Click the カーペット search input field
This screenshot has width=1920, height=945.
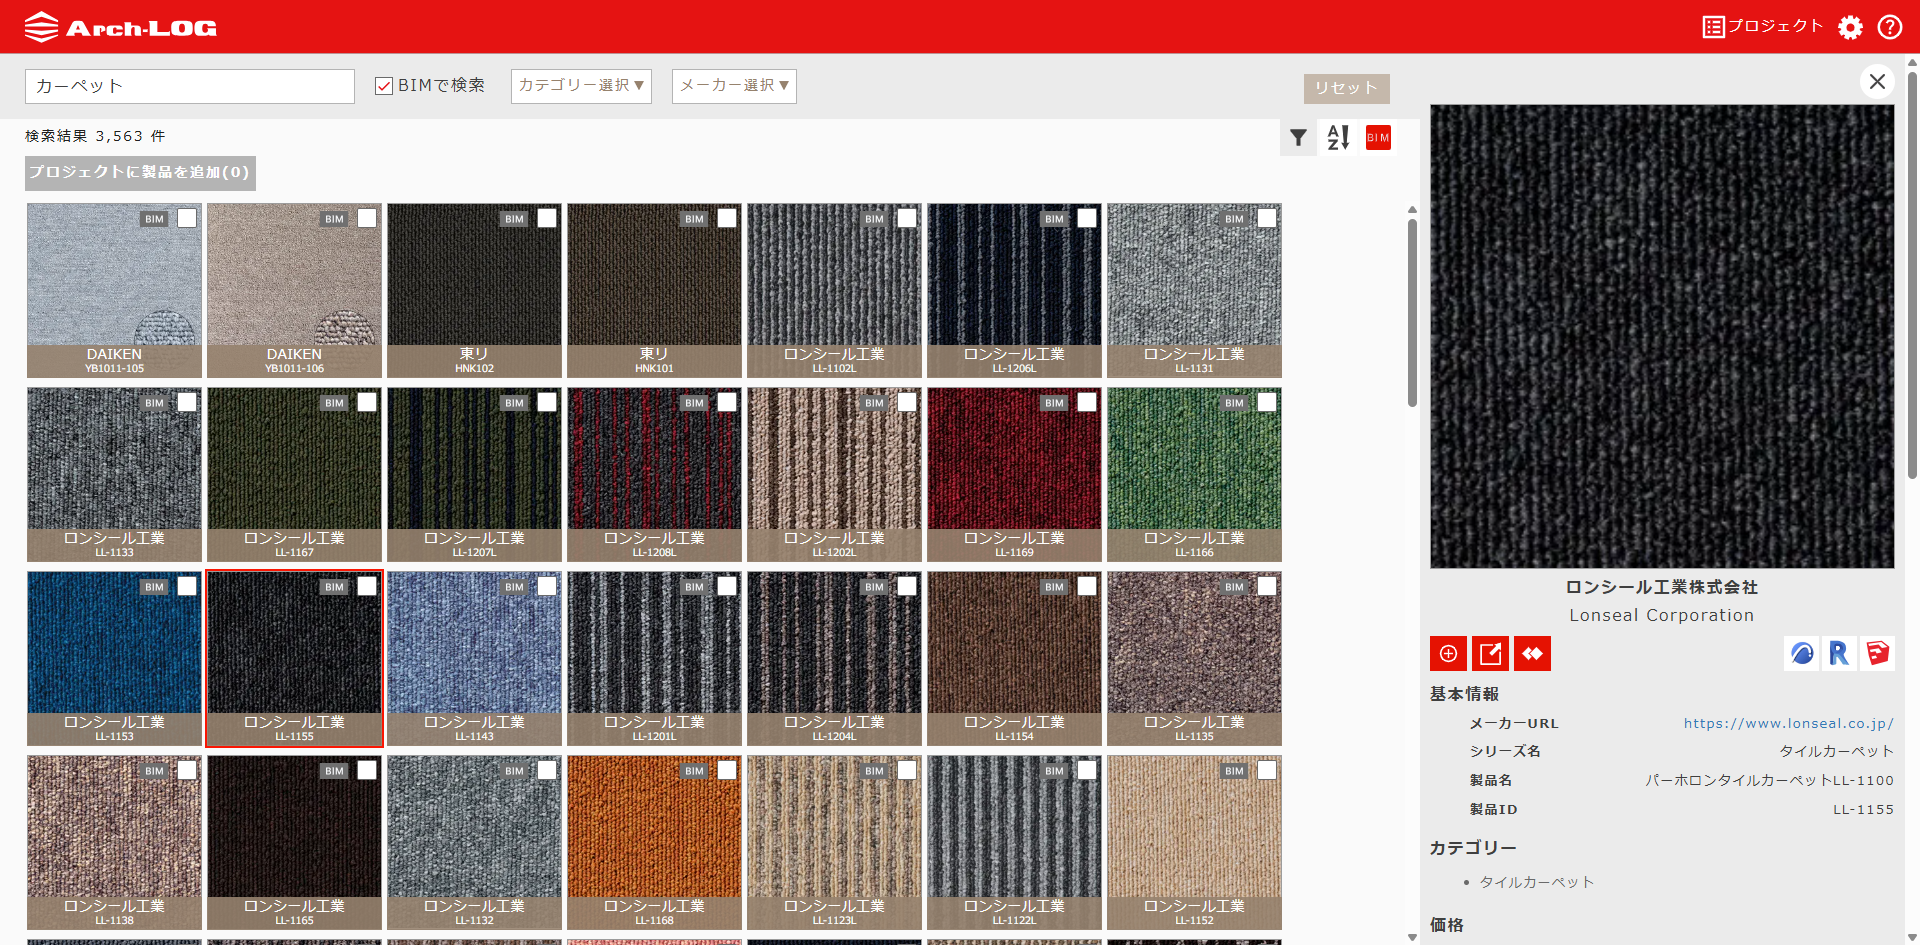(190, 86)
